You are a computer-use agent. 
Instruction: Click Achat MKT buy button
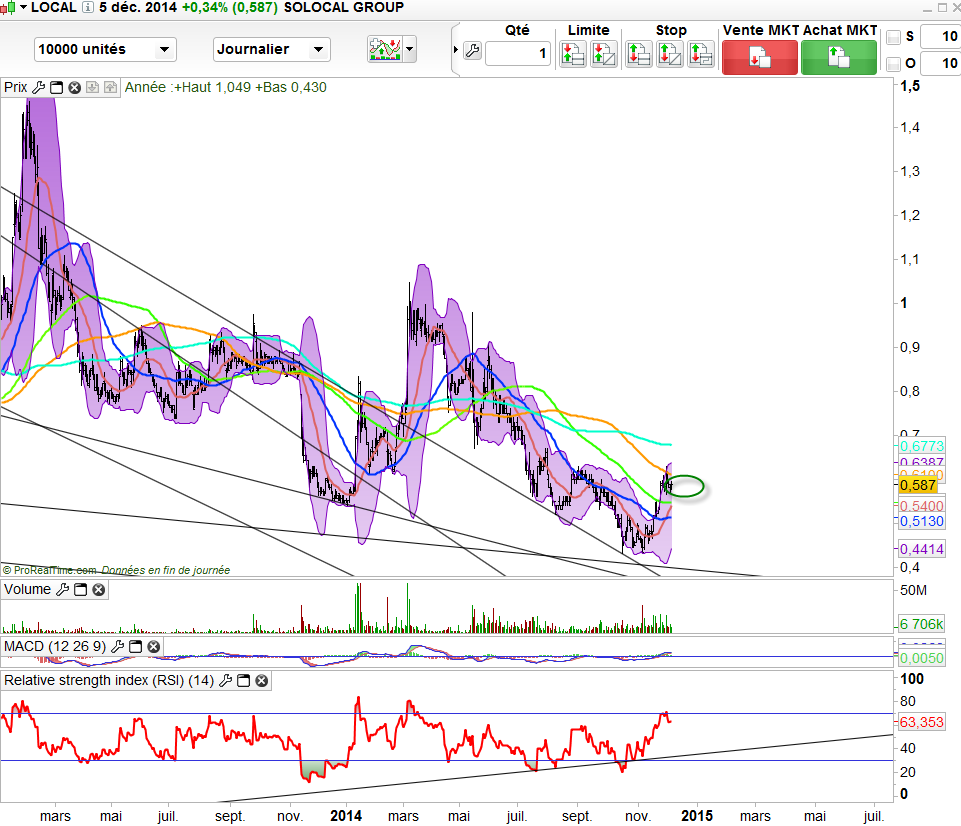pos(838,58)
